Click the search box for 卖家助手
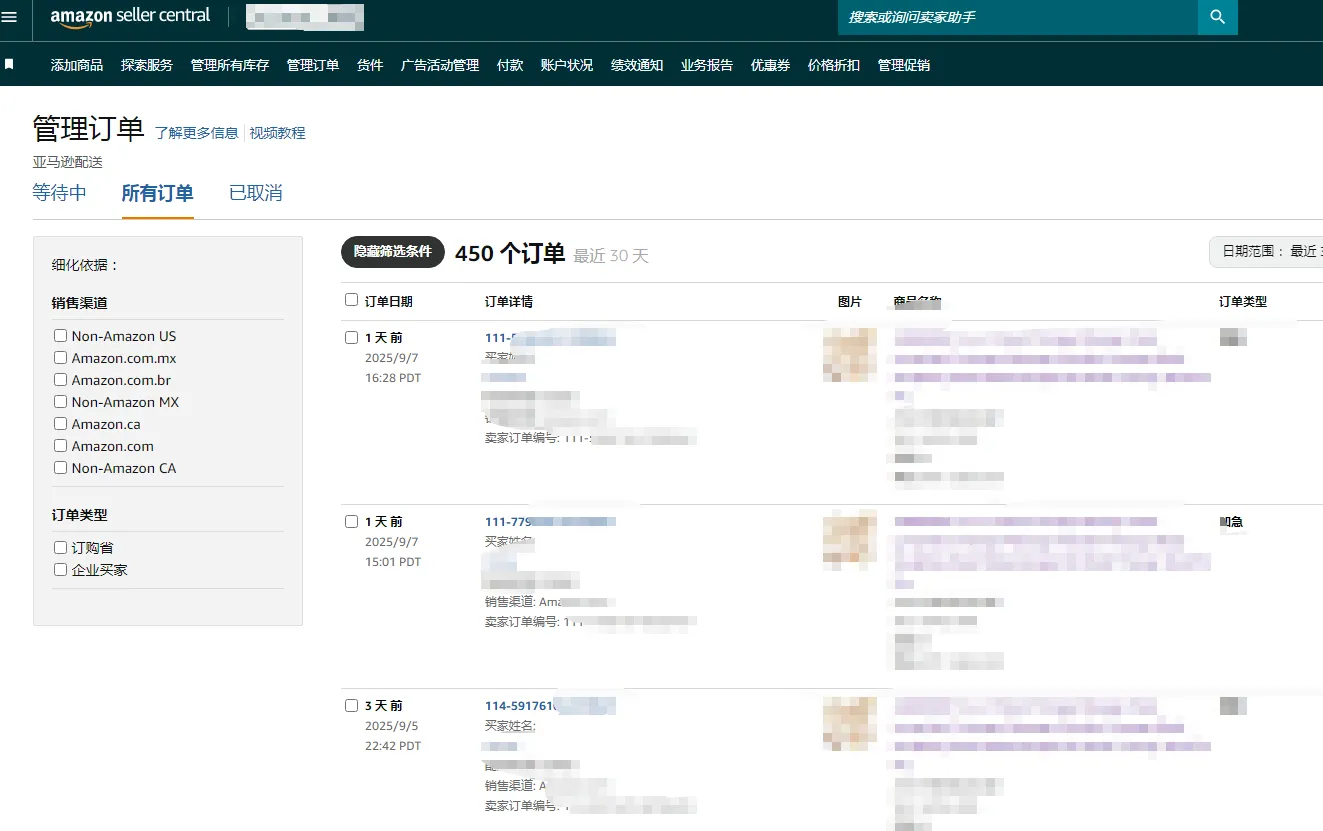1323x831 pixels. coord(1017,17)
